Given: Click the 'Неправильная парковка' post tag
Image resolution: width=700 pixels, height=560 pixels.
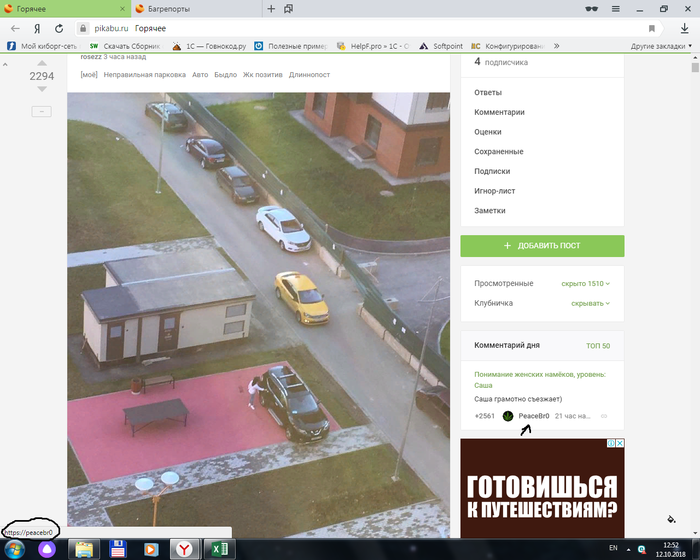Looking at the screenshot, I should [x=144, y=75].
